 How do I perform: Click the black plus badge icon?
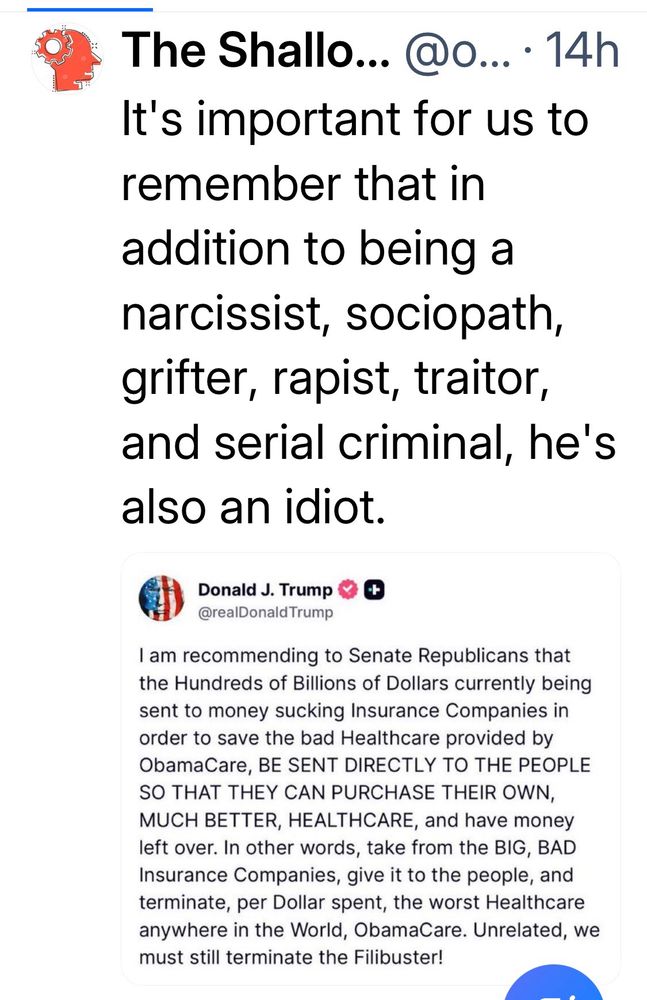pos(373,589)
